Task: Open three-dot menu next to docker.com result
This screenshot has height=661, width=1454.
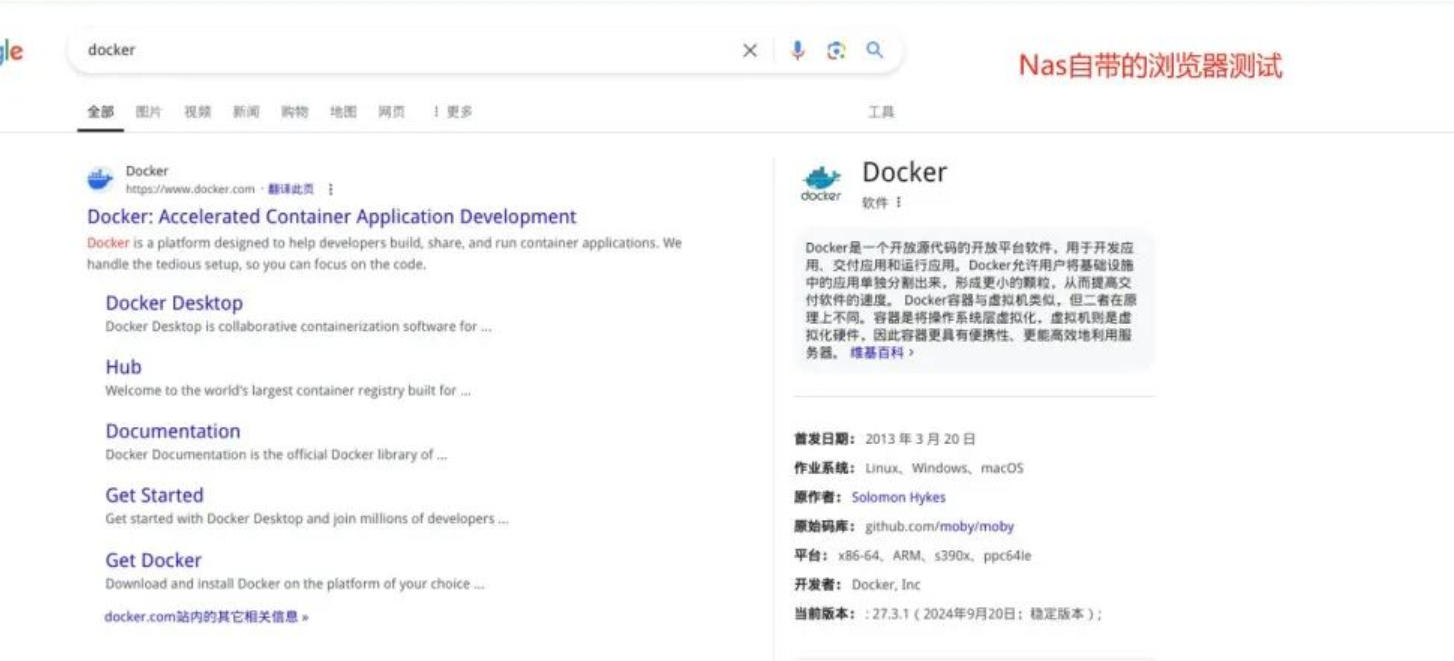Action: tap(331, 189)
